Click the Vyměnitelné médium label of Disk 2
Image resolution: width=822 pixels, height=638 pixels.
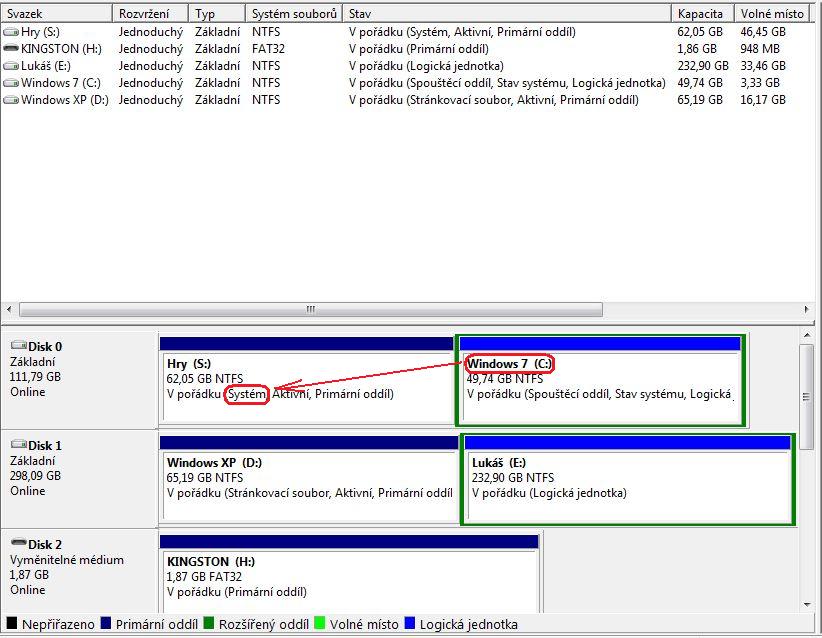[67, 560]
